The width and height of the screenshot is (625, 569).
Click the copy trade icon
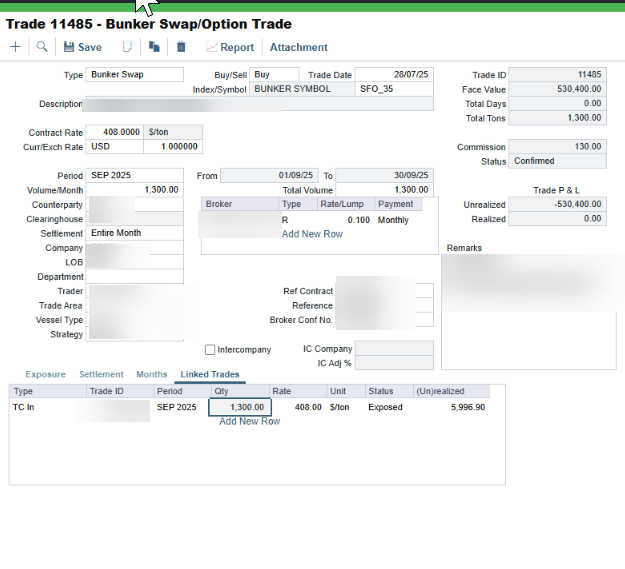point(154,47)
